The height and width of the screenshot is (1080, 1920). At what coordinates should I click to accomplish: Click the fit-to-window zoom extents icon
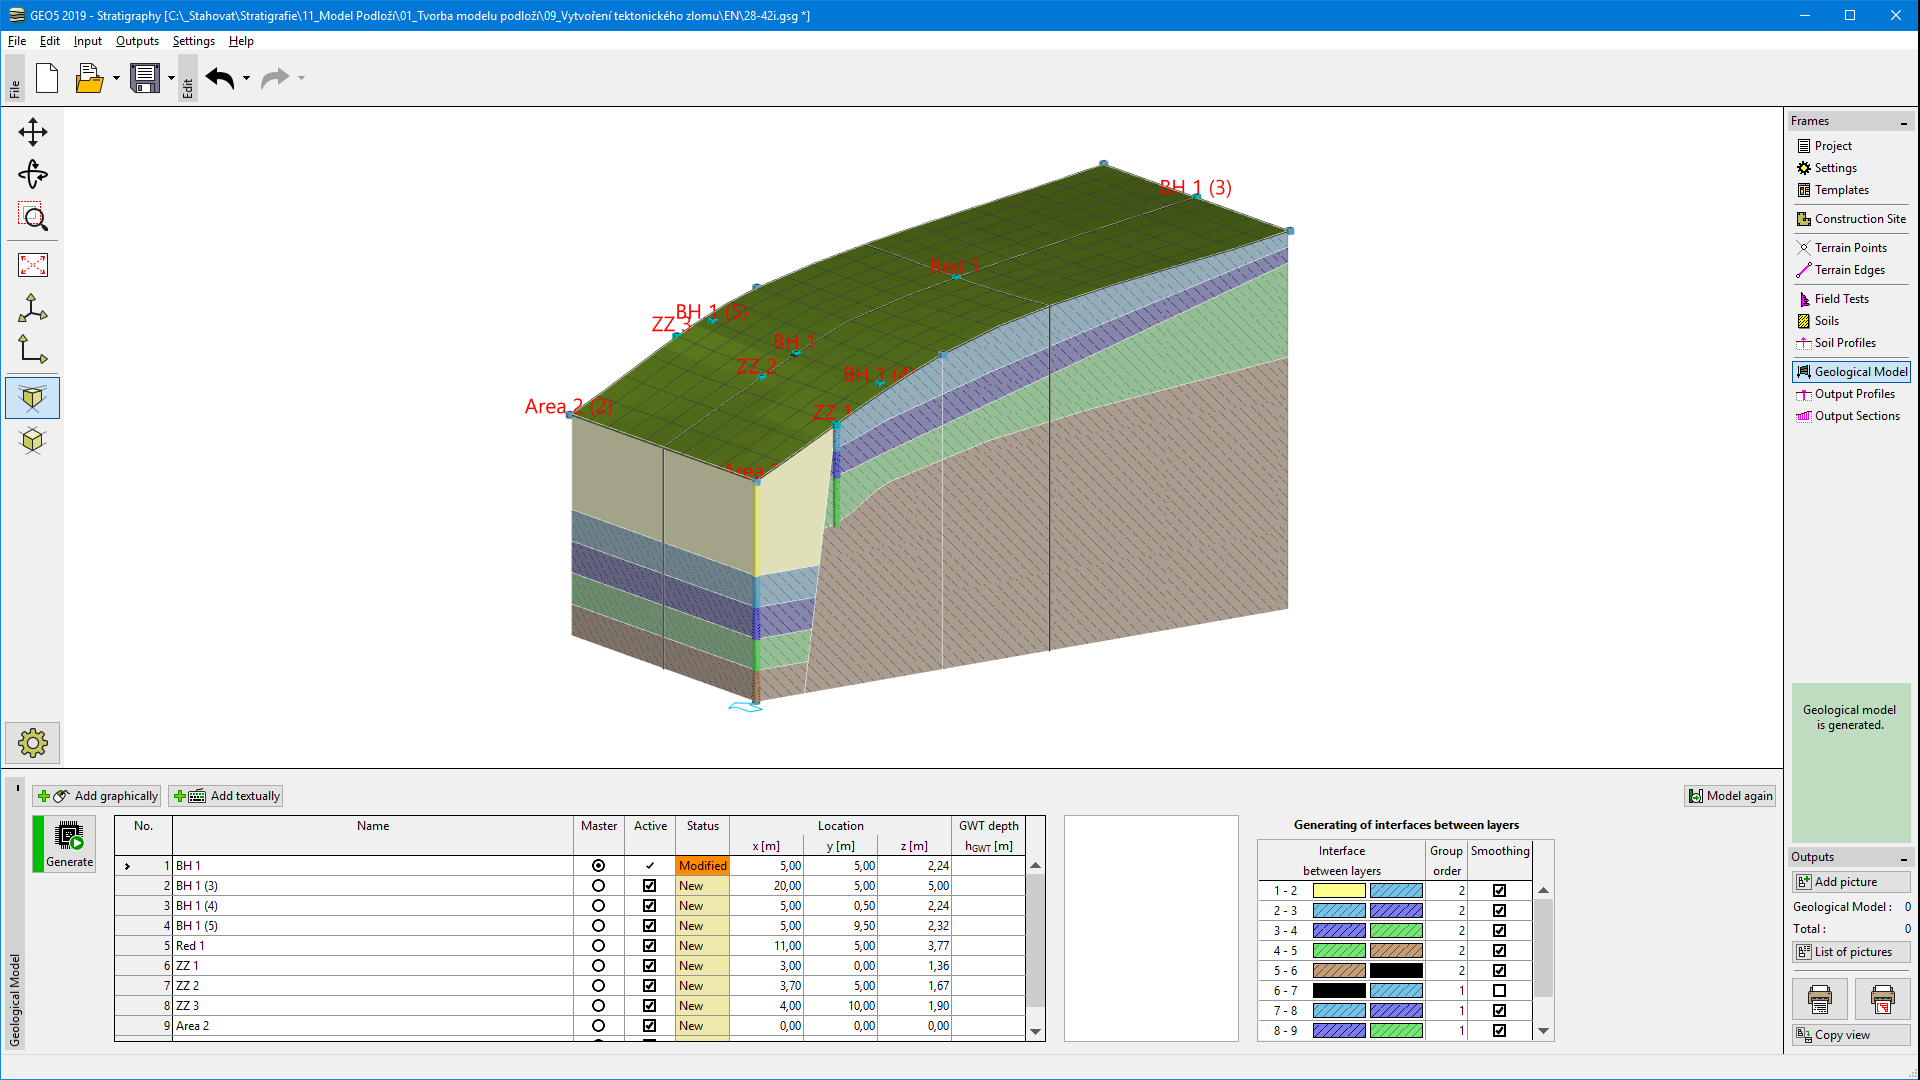click(33, 265)
